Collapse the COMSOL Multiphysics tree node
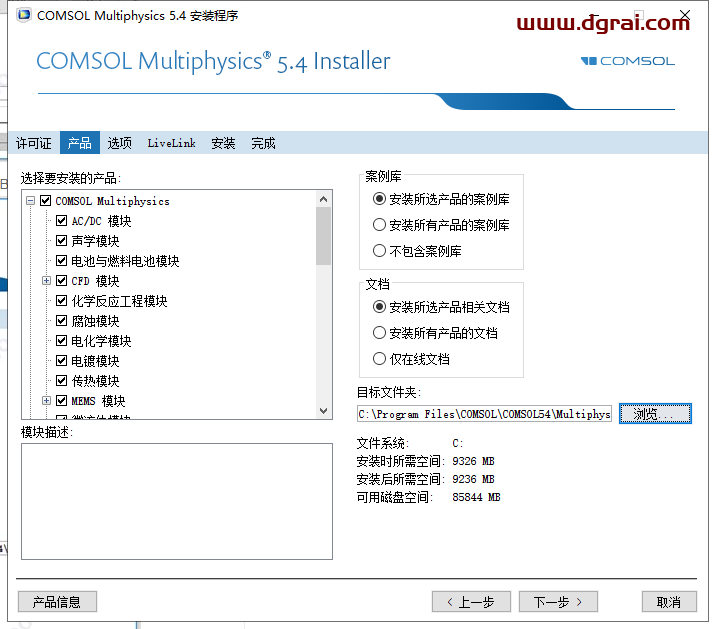Viewport: 716px width, 629px height. click(x=31, y=201)
